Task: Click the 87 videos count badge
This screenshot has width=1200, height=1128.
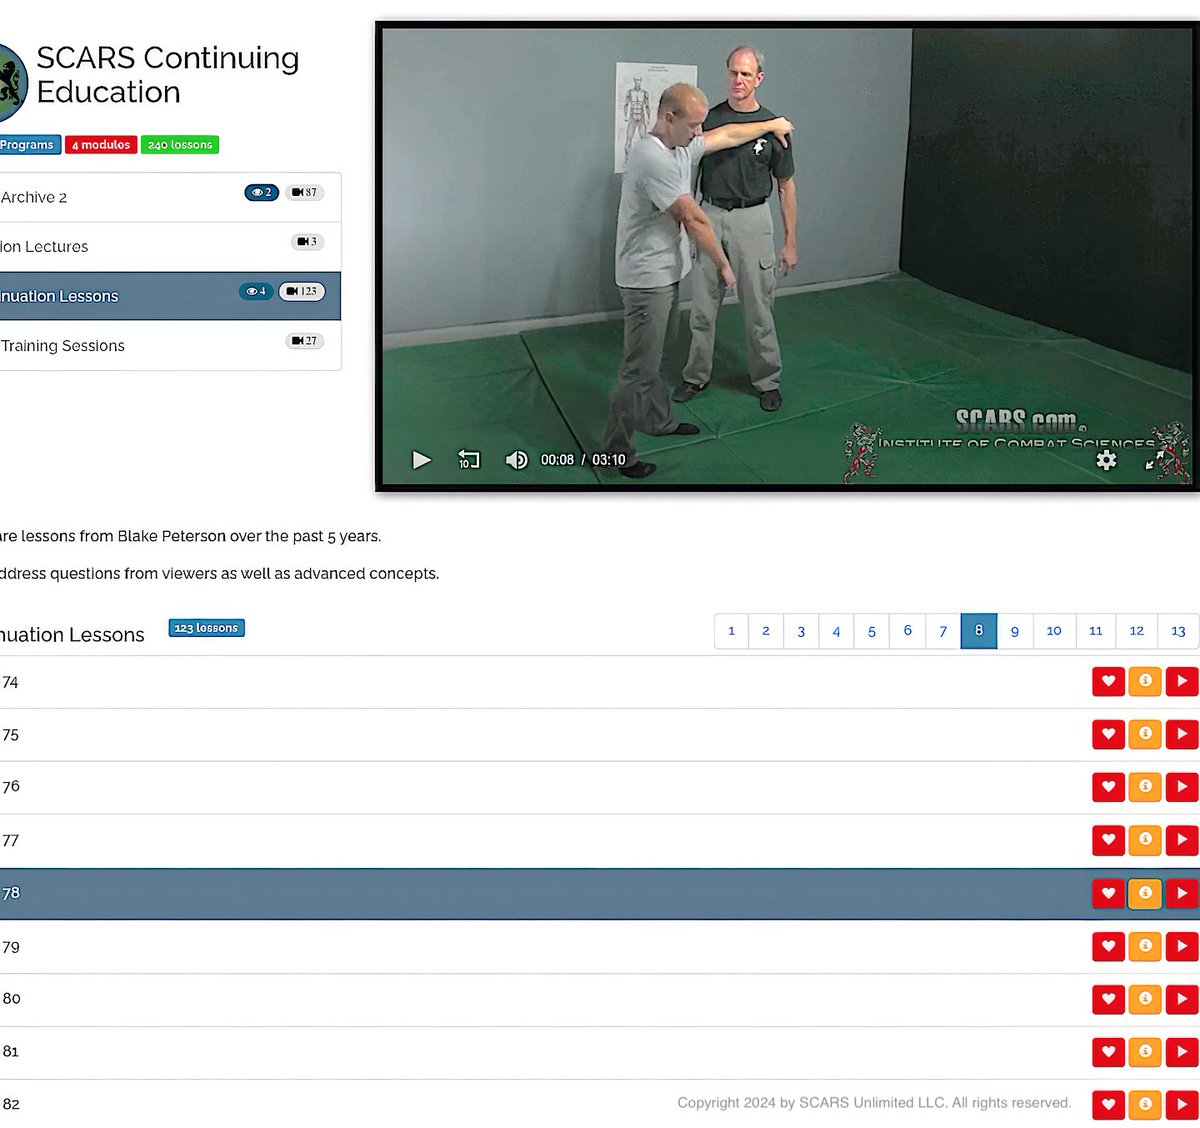Action: [305, 192]
